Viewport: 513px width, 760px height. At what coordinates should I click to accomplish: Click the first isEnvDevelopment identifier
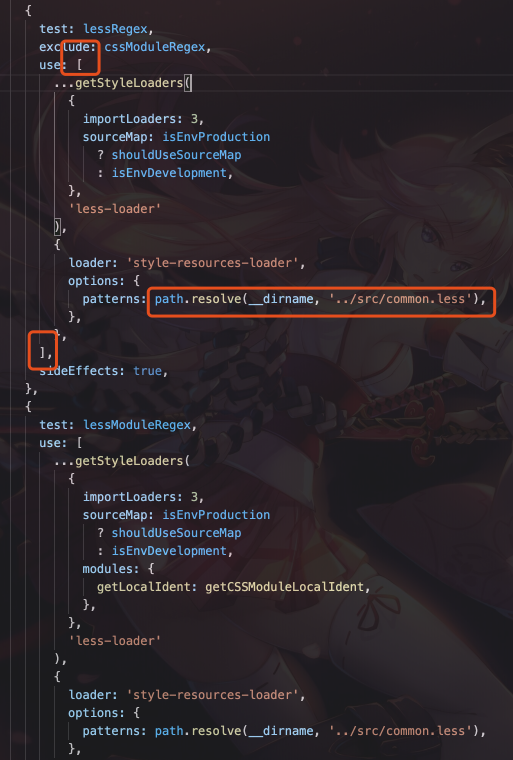click(169, 173)
